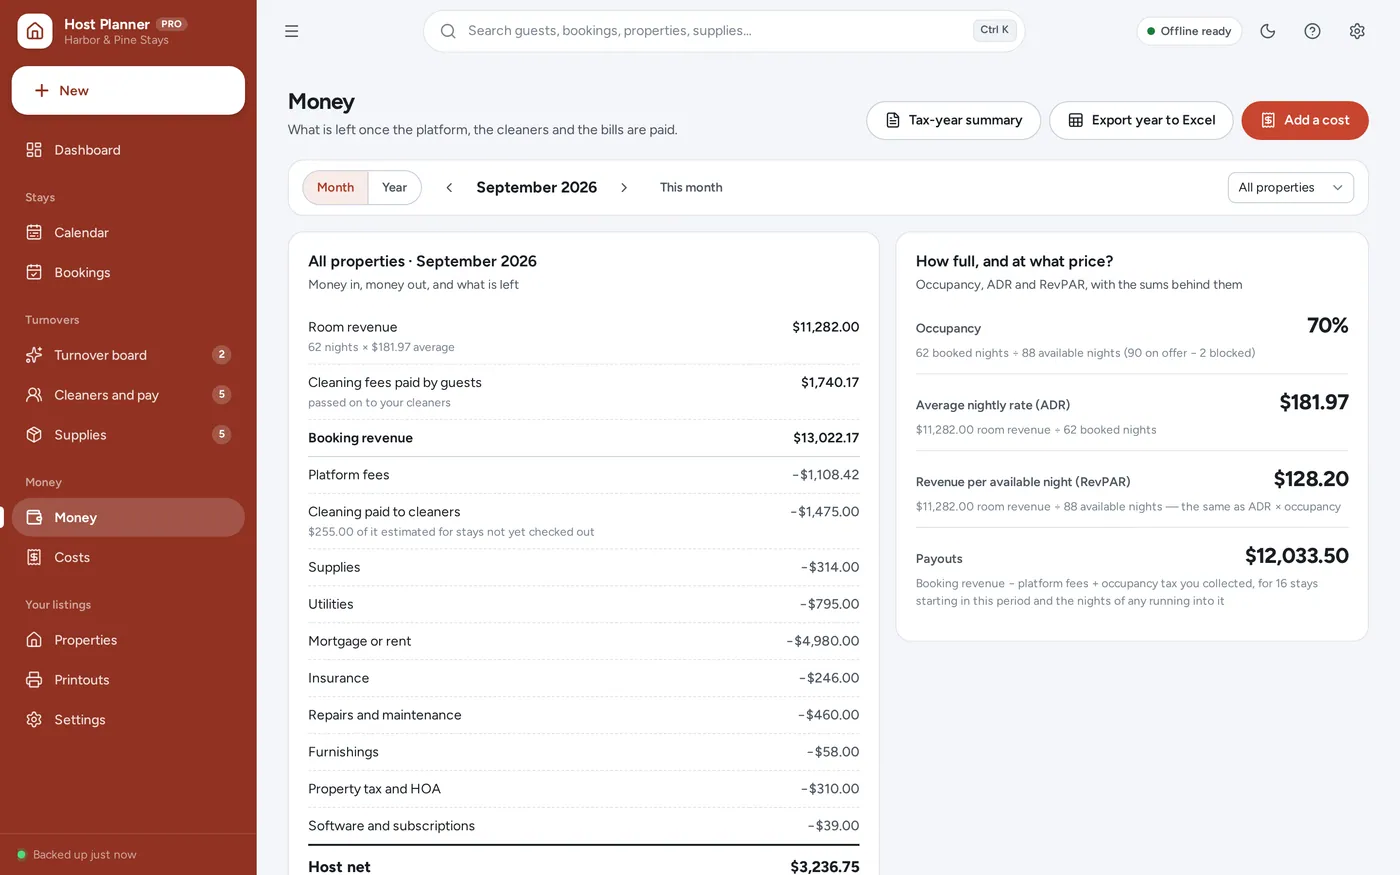The height and width of the screenshot is (875, 1400).
Task: Click the Mortgage or rent amount
Action: [823, 641]
